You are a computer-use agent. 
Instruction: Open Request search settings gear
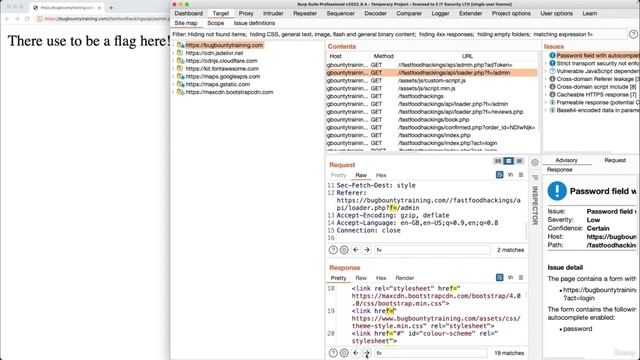coord(344,250)
